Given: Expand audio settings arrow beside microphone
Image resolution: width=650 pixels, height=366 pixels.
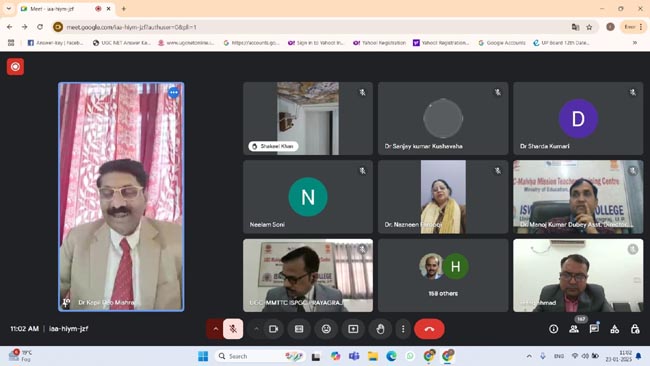Looking at the screenshot, I should (x=215, y=329).
